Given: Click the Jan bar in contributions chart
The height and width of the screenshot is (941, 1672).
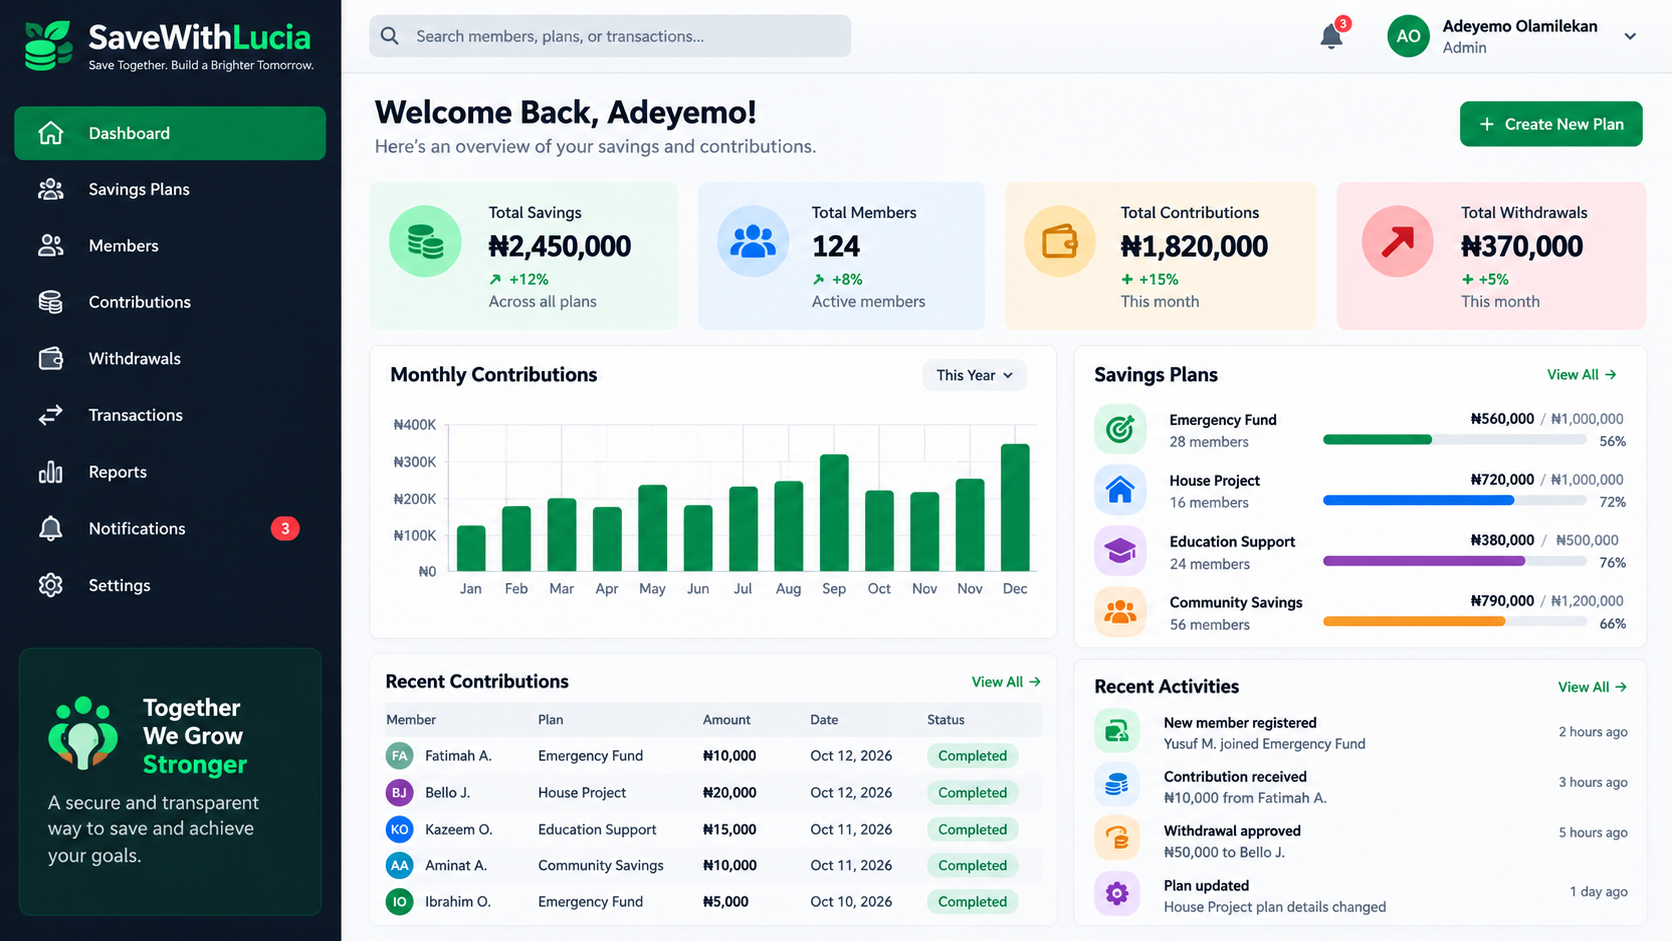Looking at the screenshot, I should coord(471,549).
